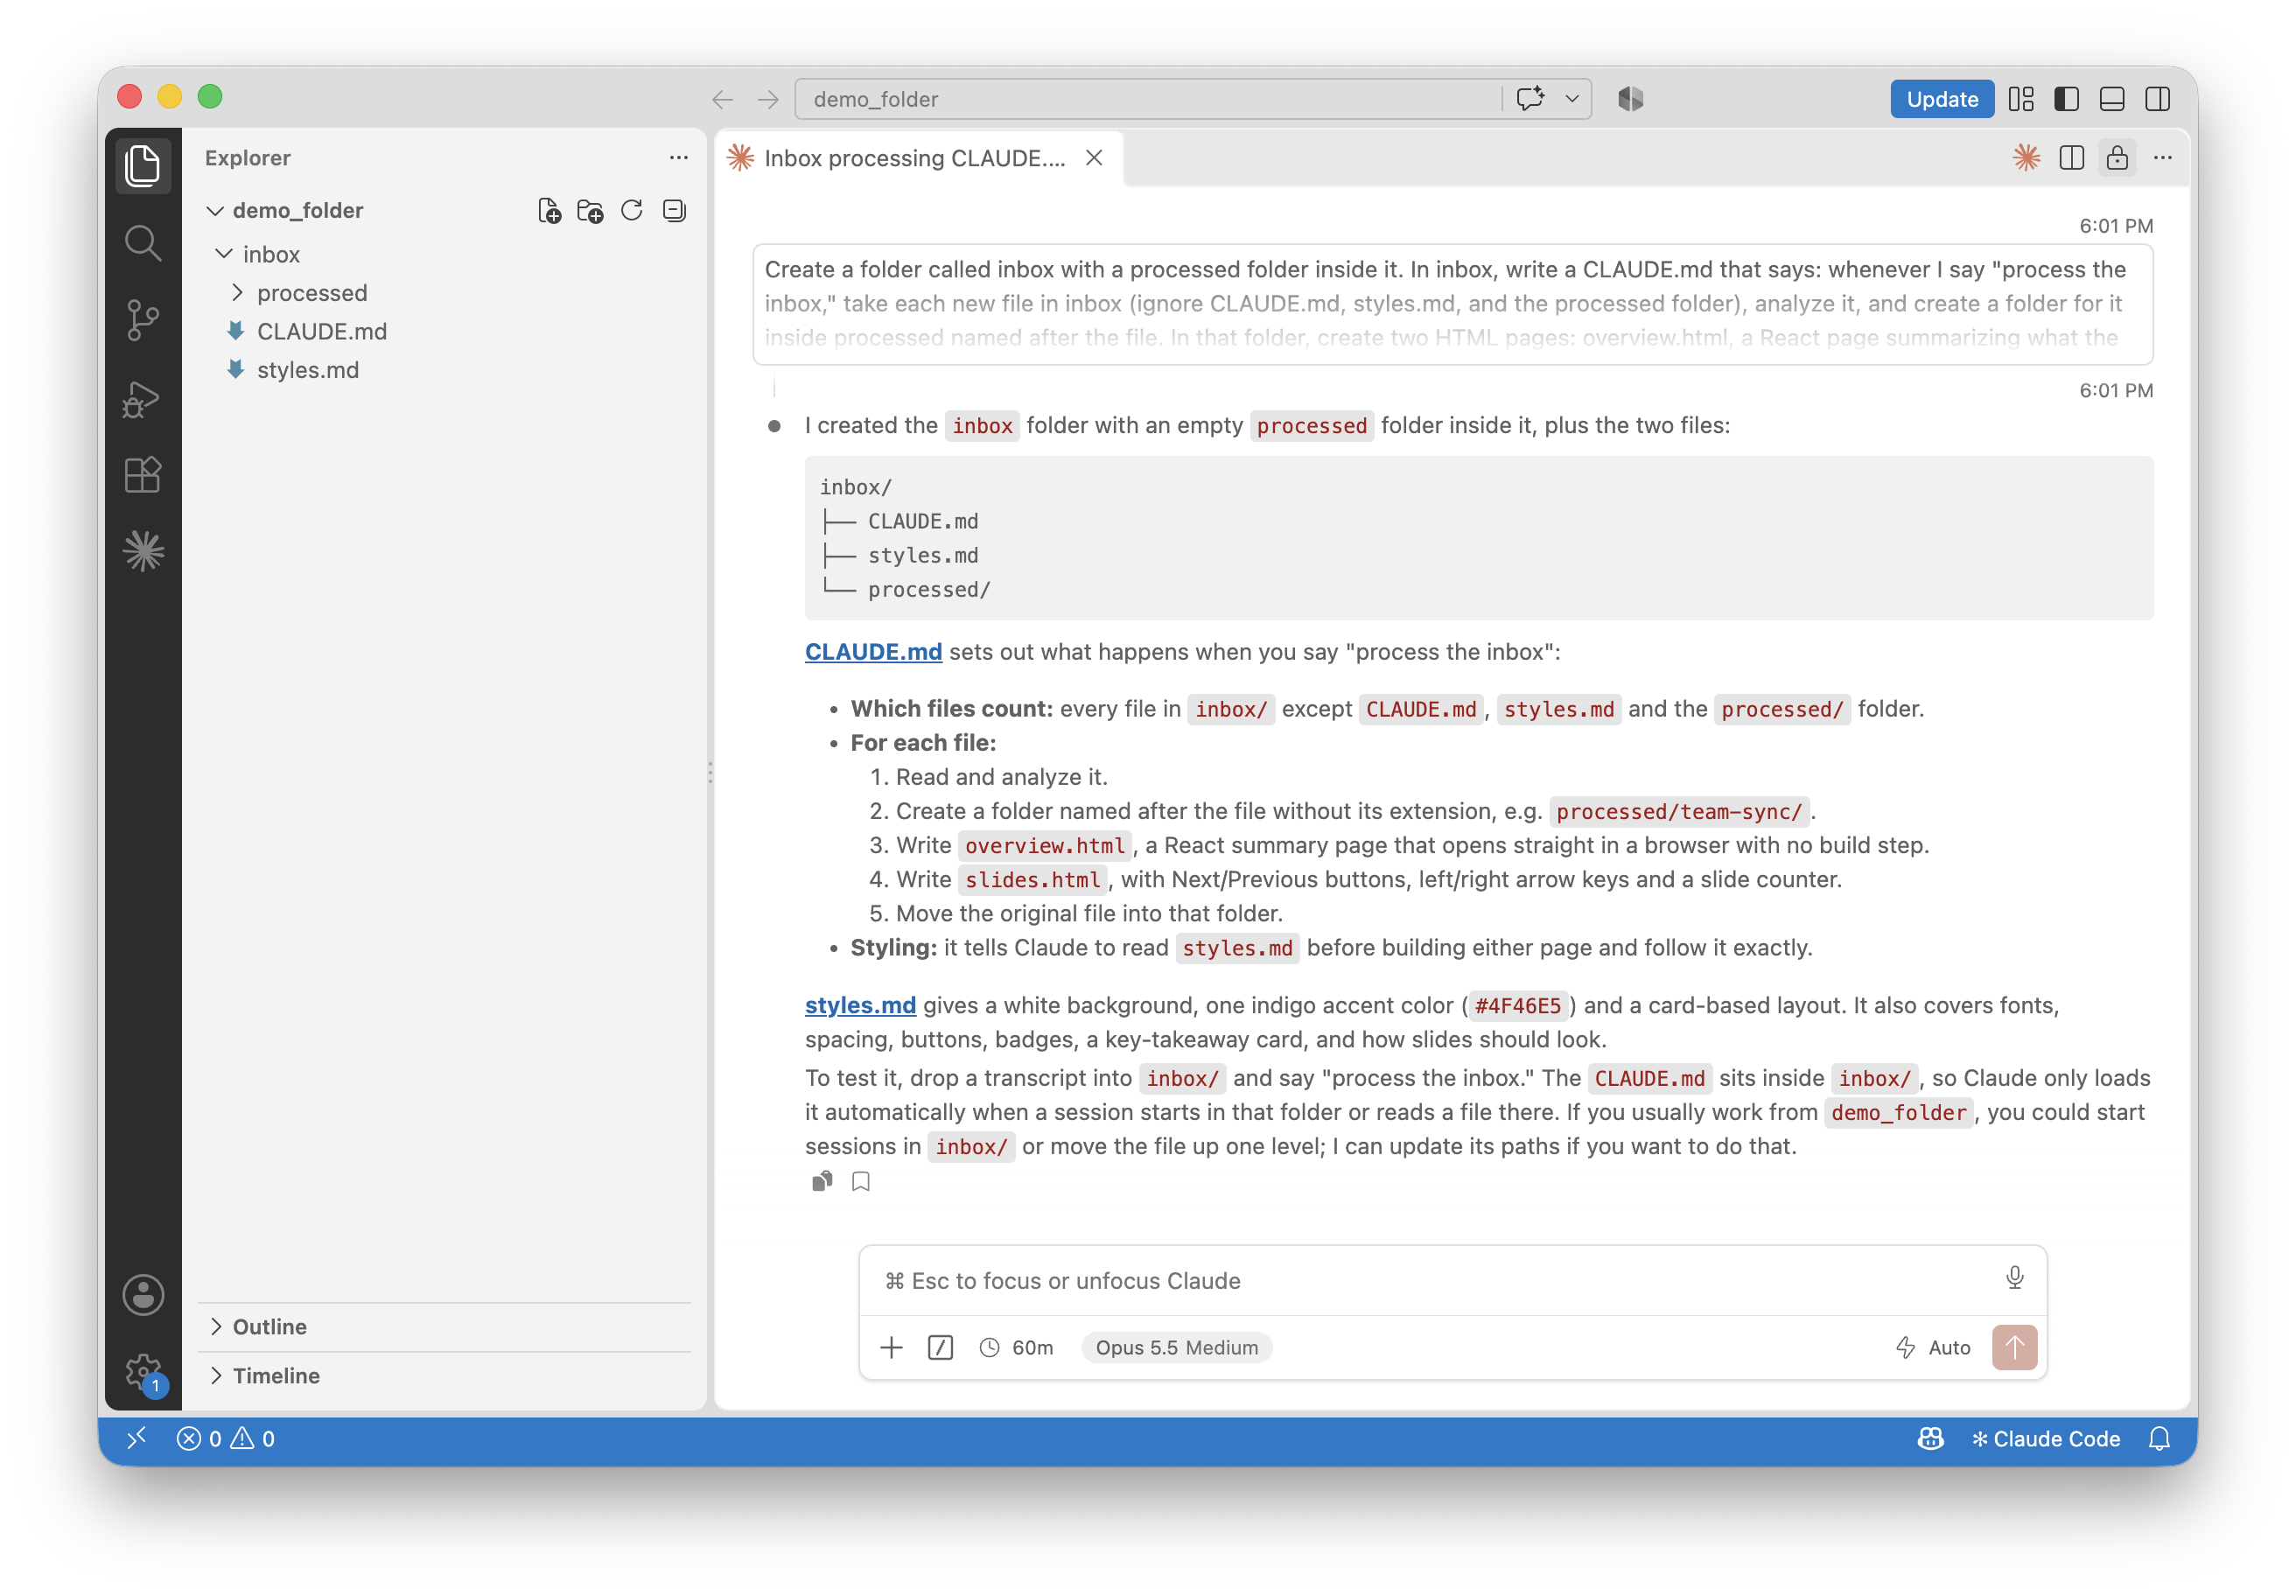Image resolution: width=2296 pixels, height=1596 pixels.
Task: Toggle the primary side bar
Action: [2066, 99]
